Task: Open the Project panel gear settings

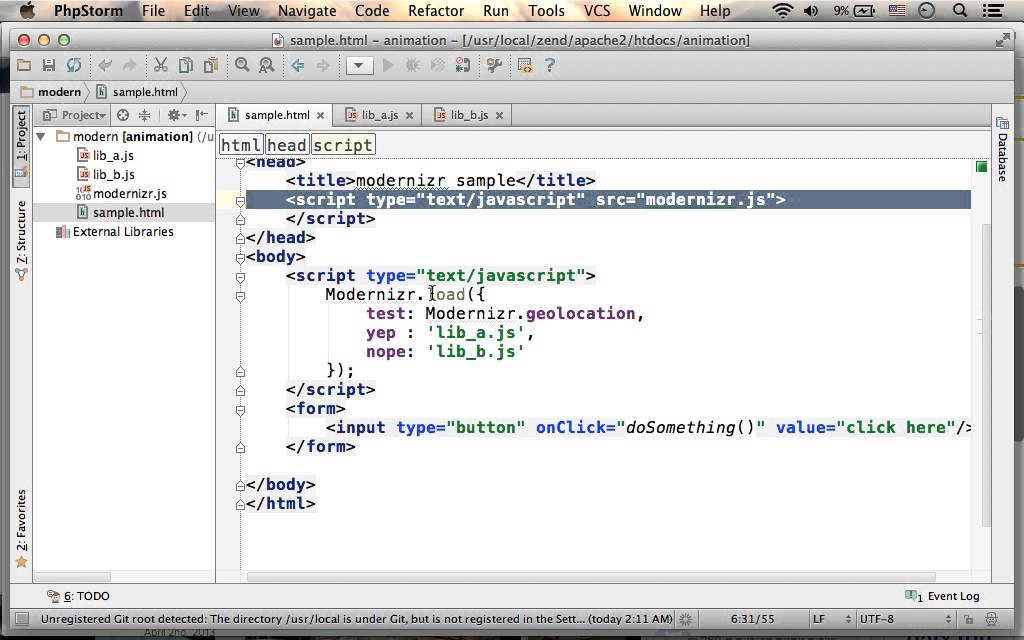Action: 176,115
